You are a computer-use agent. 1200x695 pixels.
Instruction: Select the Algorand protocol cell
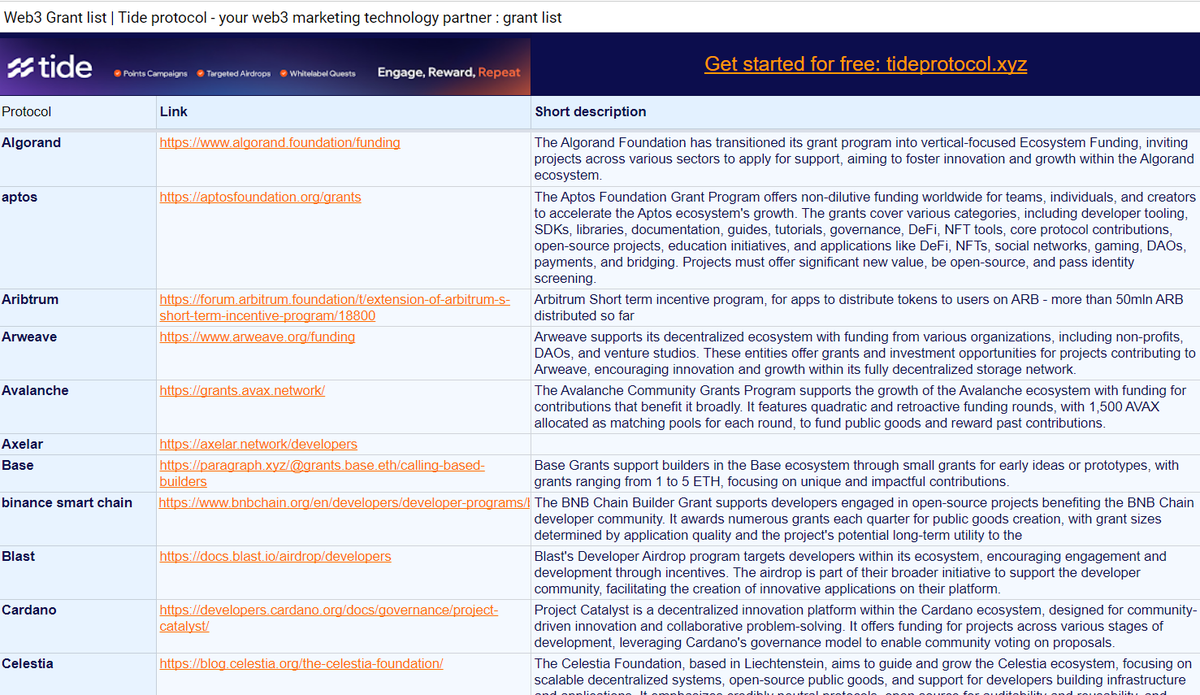pos(78,158)
